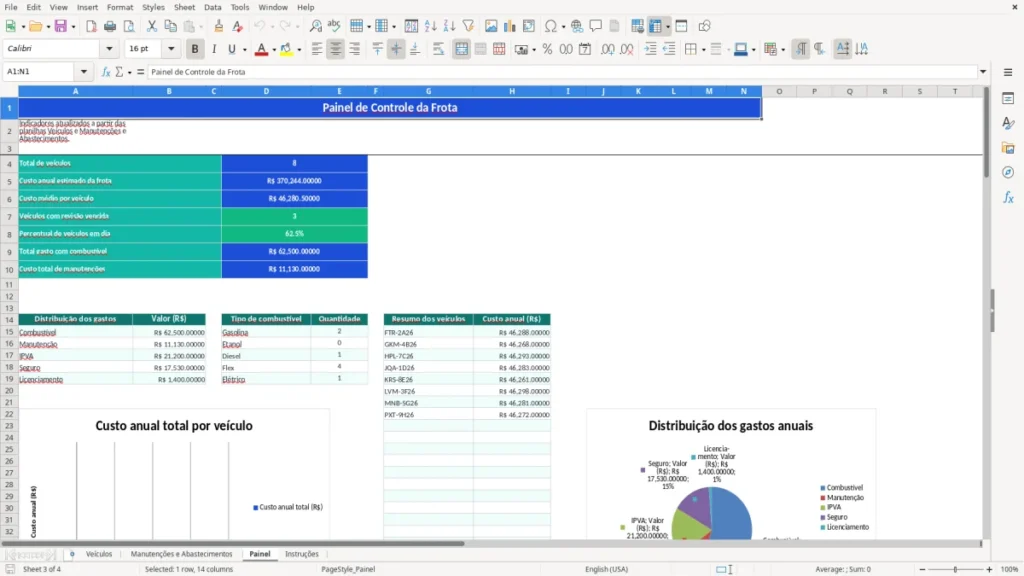Insert a chart
The width and height of the screenshot is (1024, 576).
[510, 26]
